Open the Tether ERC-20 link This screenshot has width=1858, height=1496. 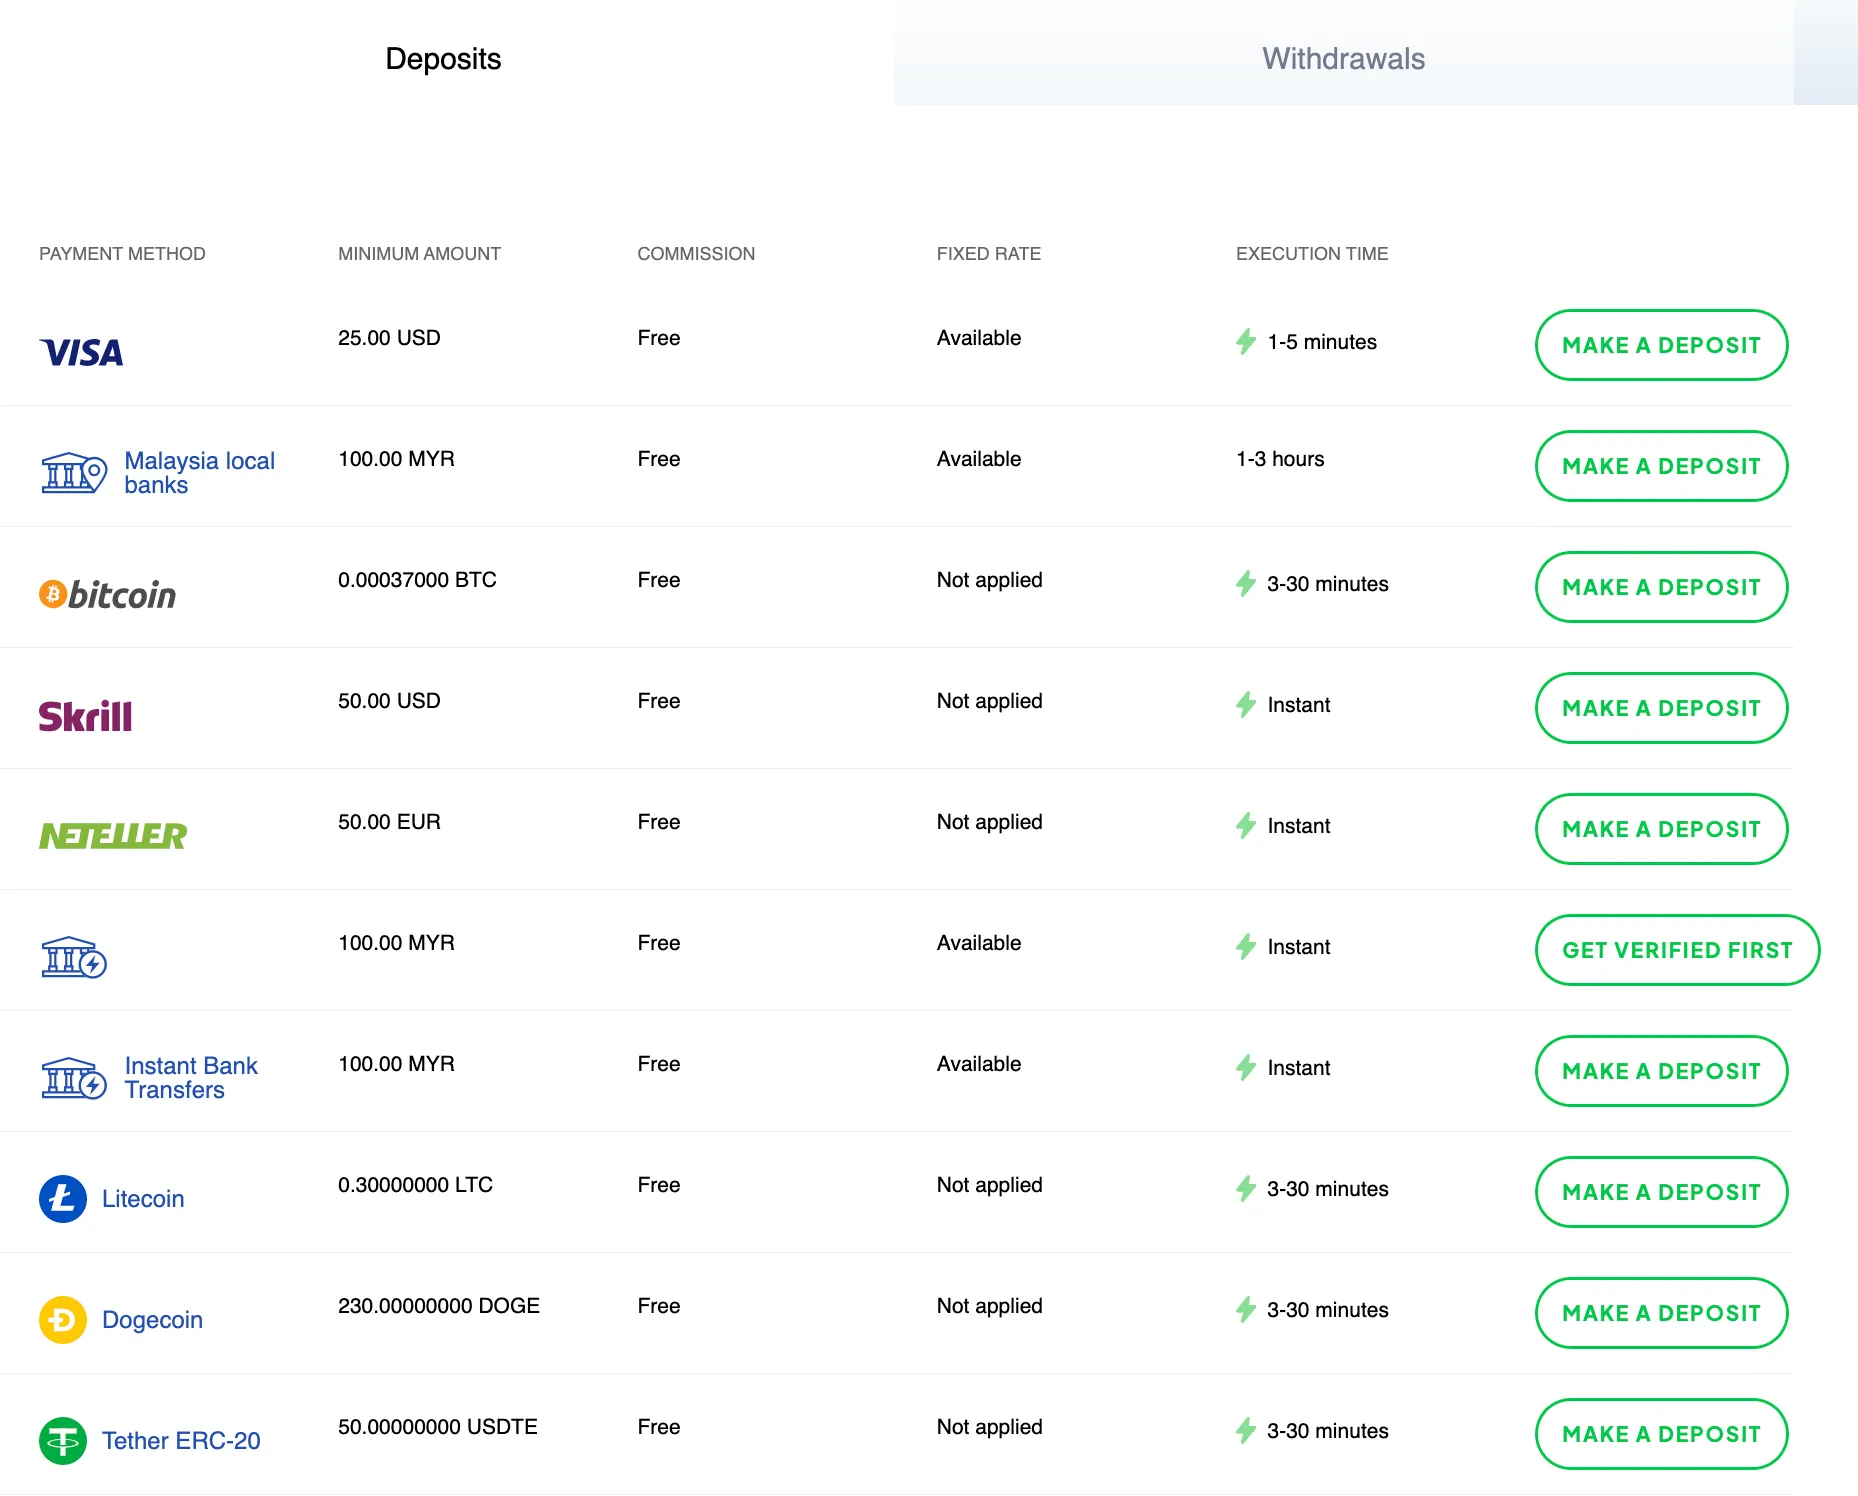pyautogui.click(x=181, y=1441)
